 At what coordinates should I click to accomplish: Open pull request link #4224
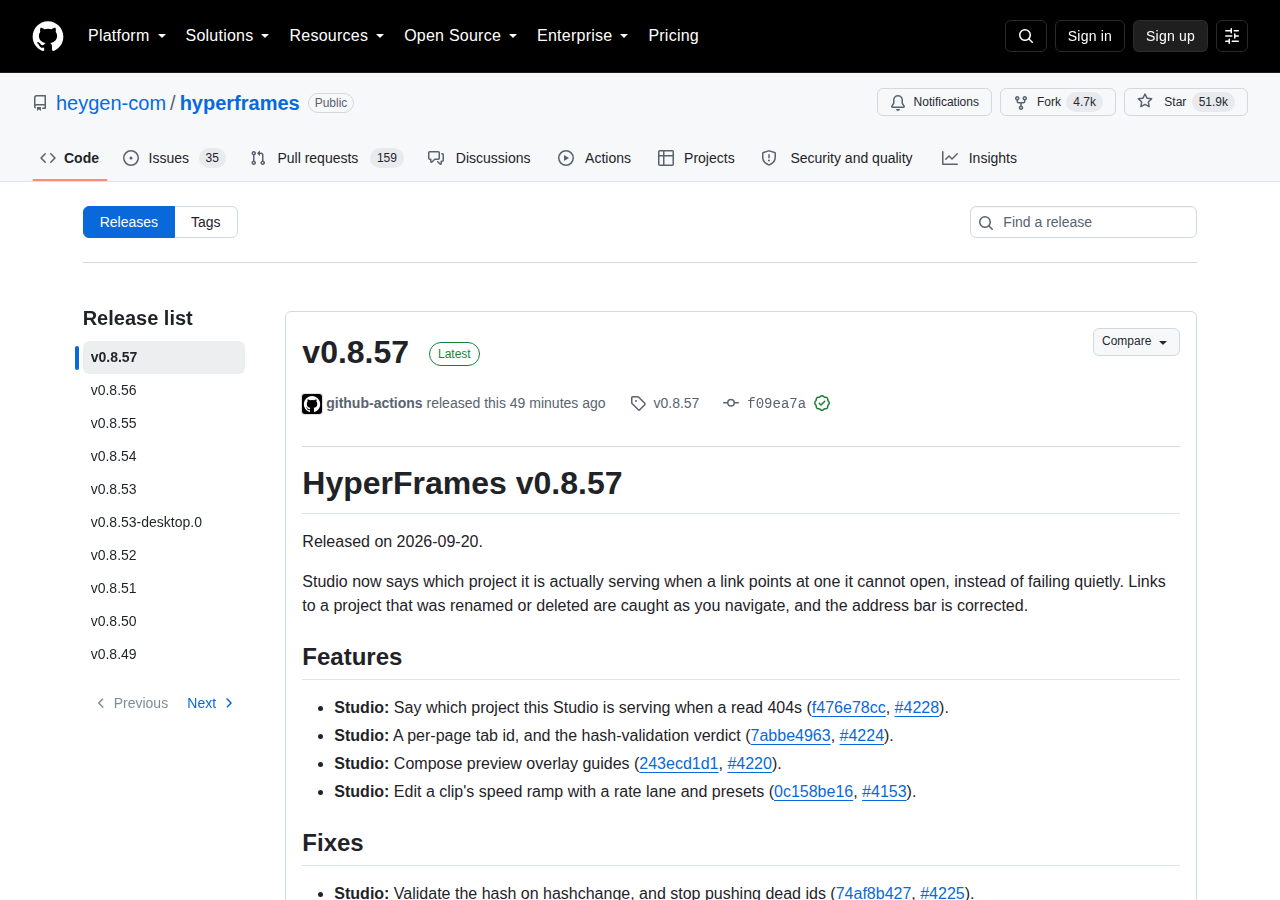click(x=864, y=735)
